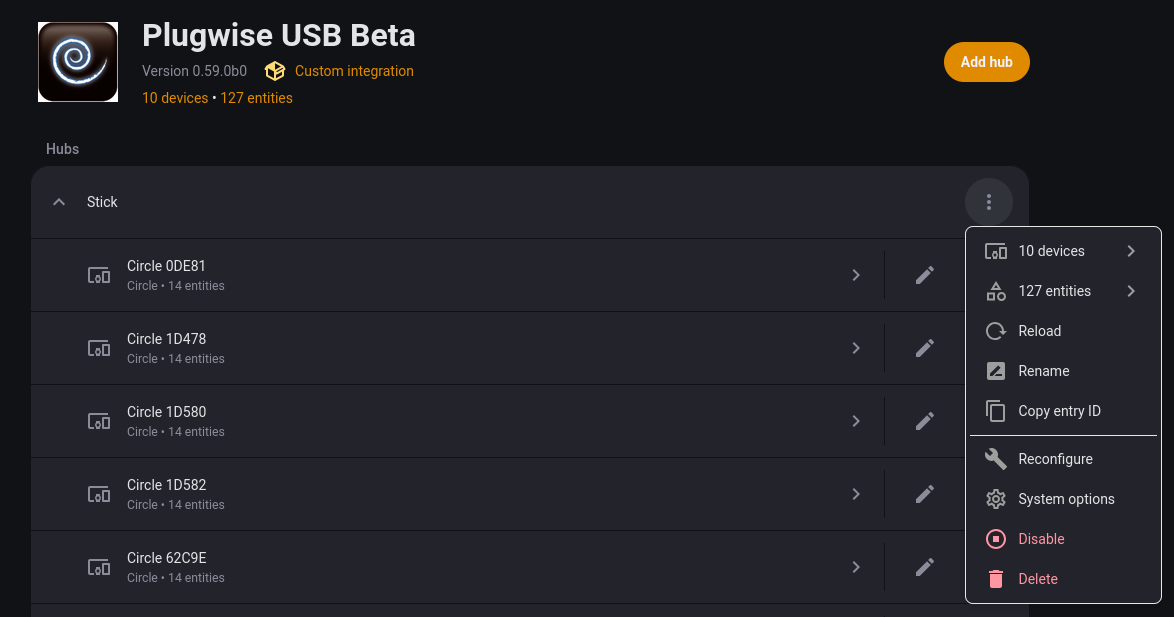
Task: Choose Rename in the context menu
Action: click(1043, 371)
